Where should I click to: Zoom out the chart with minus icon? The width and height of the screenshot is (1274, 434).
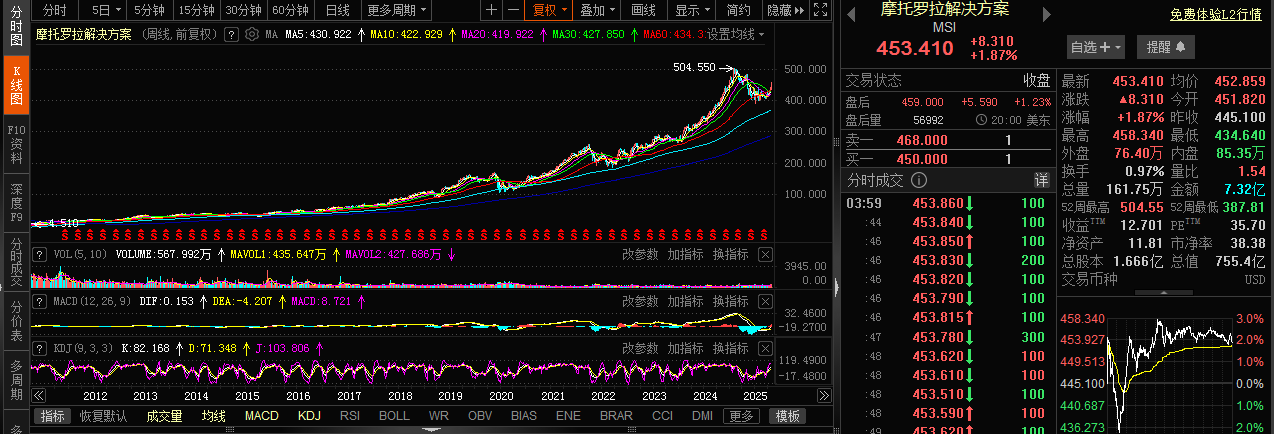(x=512, y=10)
